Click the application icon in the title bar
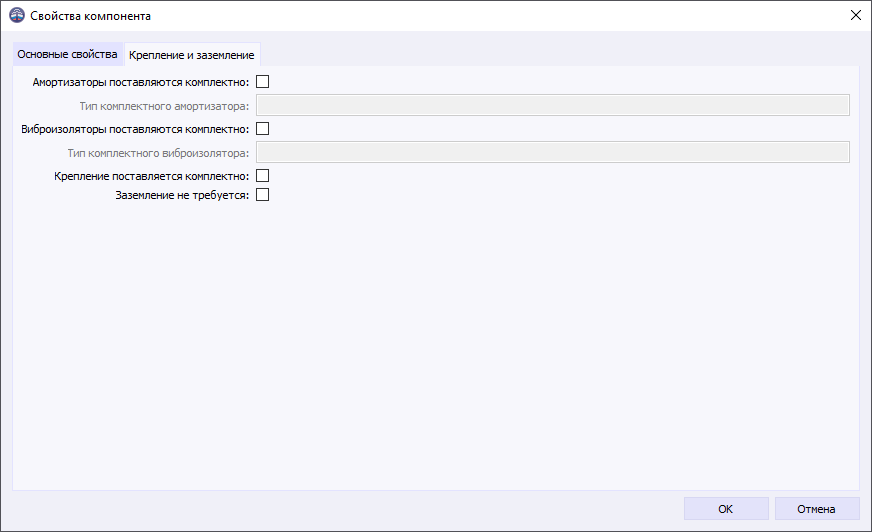This screenshot has height=532, width=872. pos(17,16)
